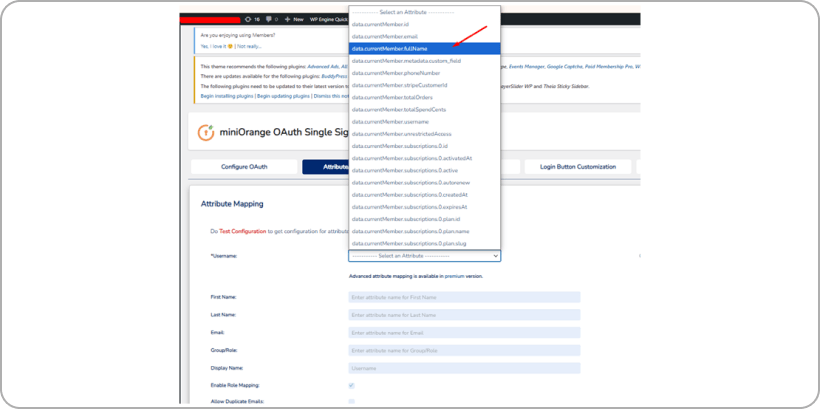Open the Google Captcha plugin link
This screenshot has height=409, width=820.
point(564,67)
